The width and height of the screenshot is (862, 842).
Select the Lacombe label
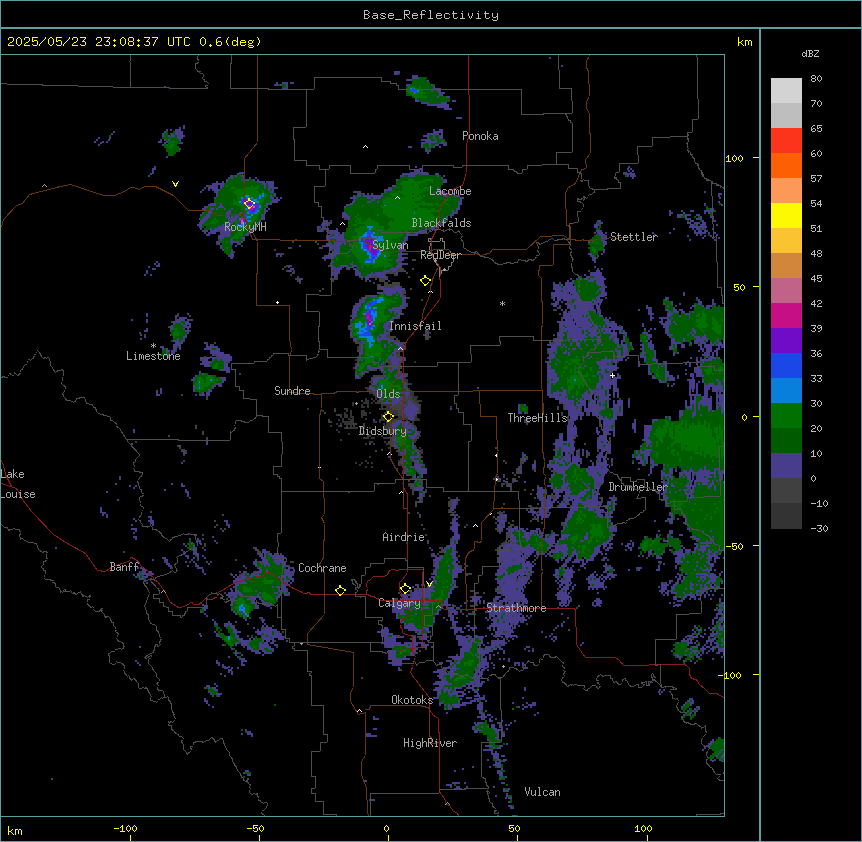[450, 191]
